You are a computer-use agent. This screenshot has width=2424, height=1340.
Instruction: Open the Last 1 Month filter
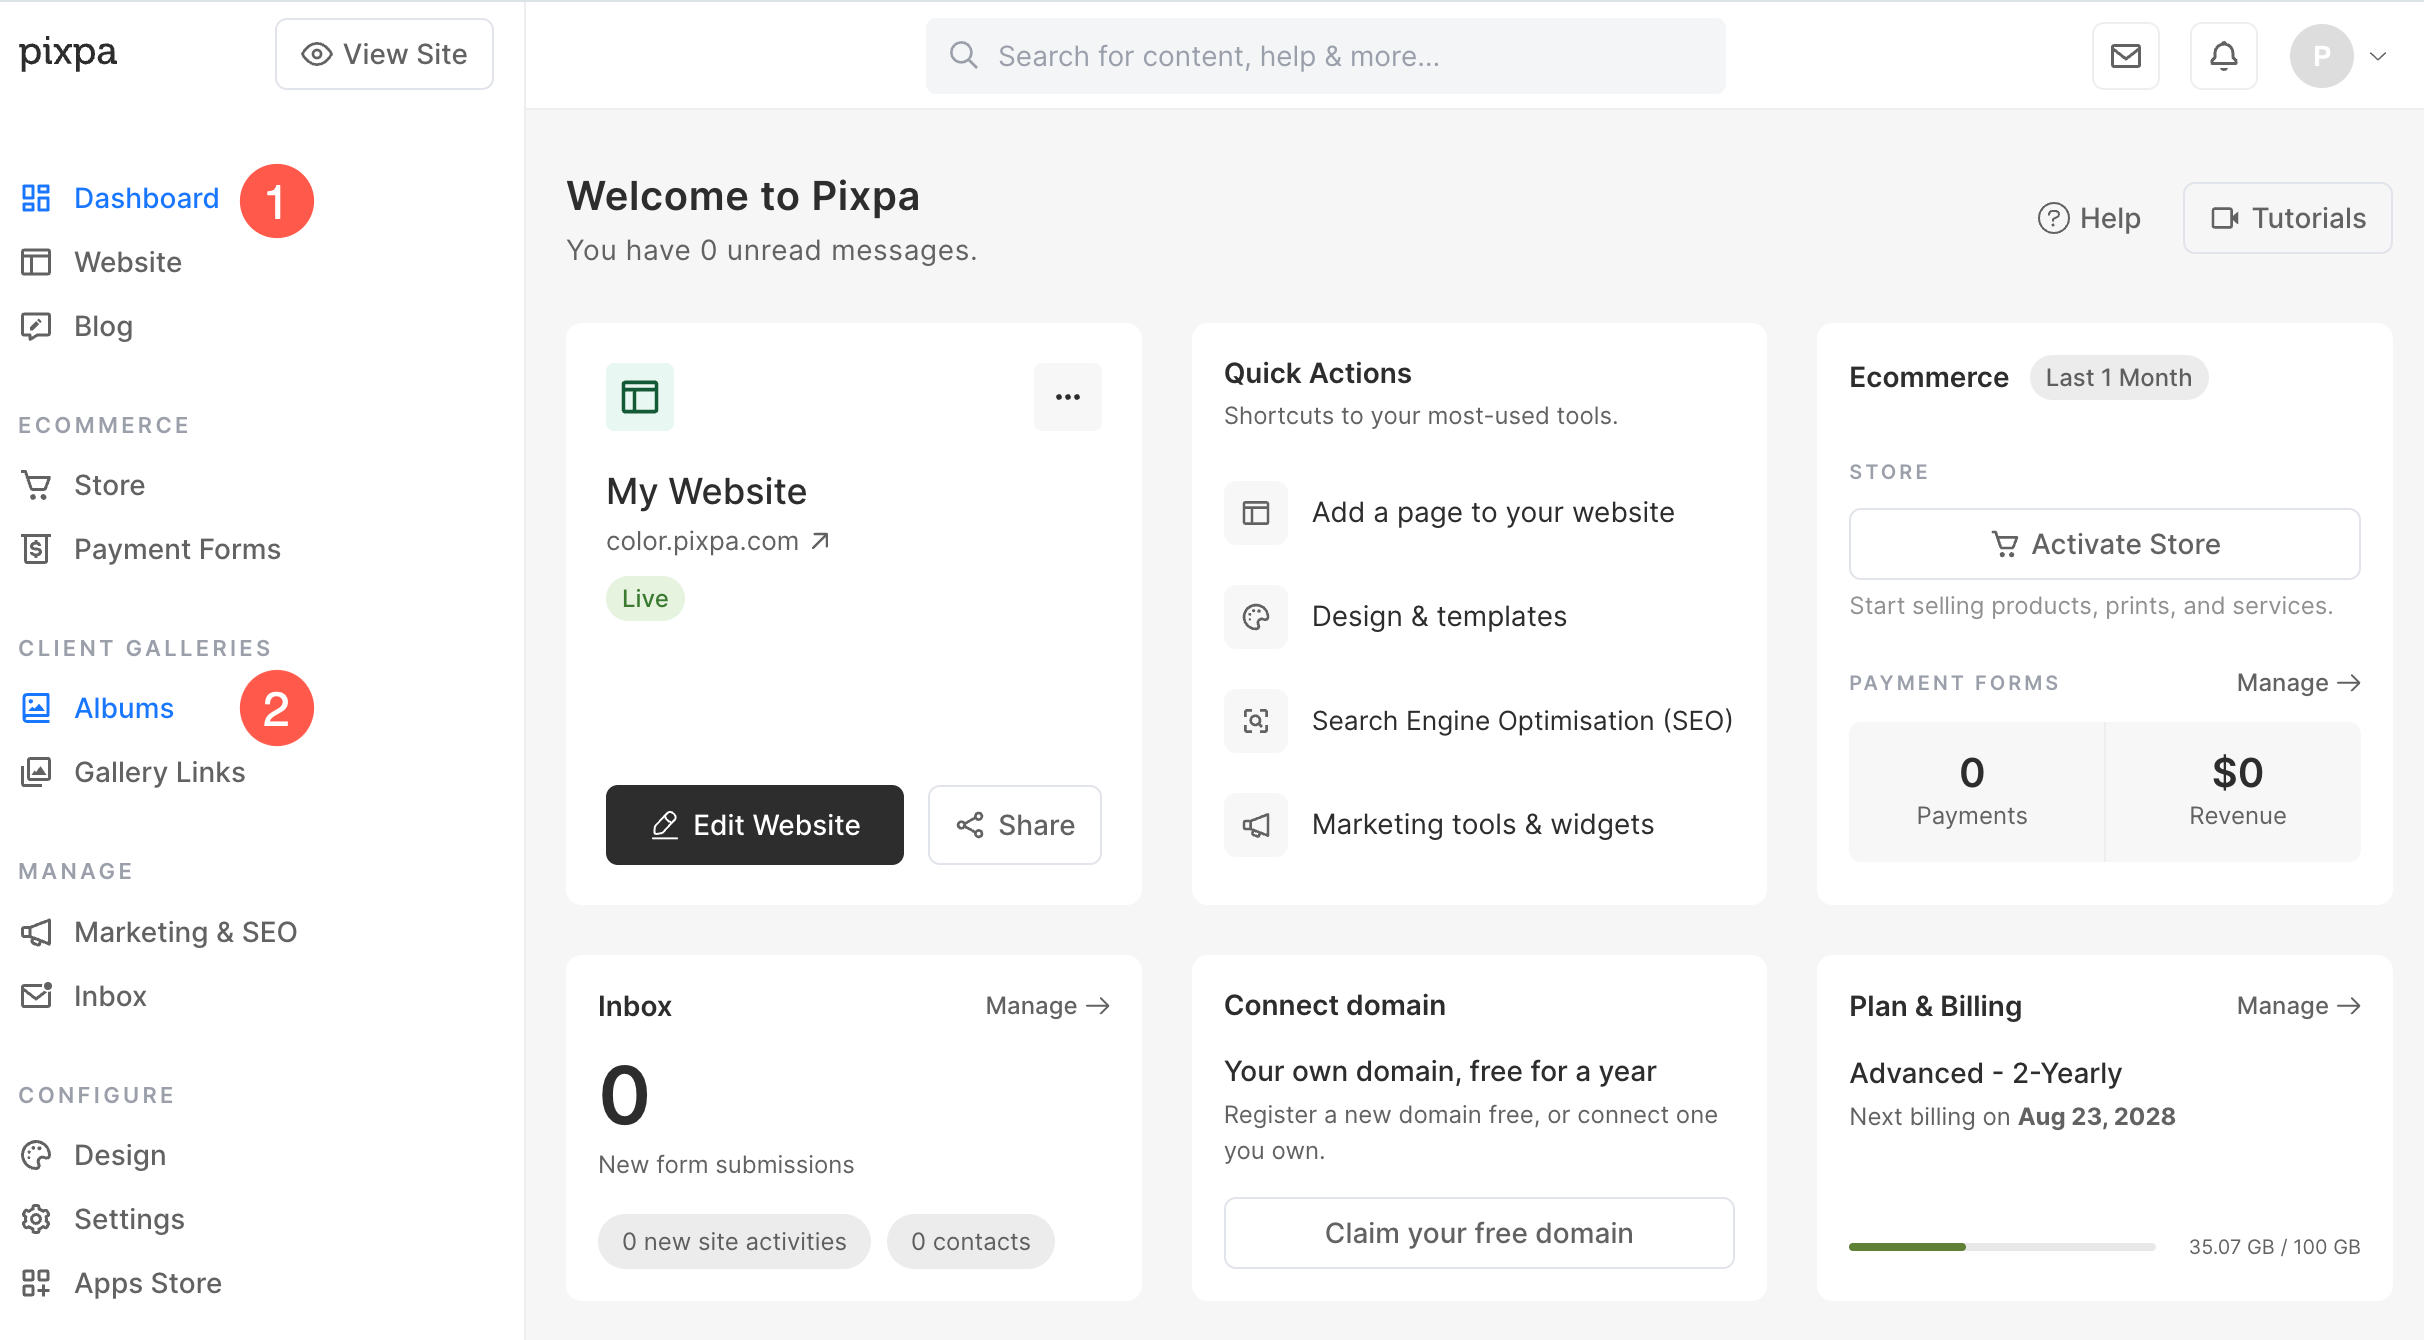[2118, 377]
